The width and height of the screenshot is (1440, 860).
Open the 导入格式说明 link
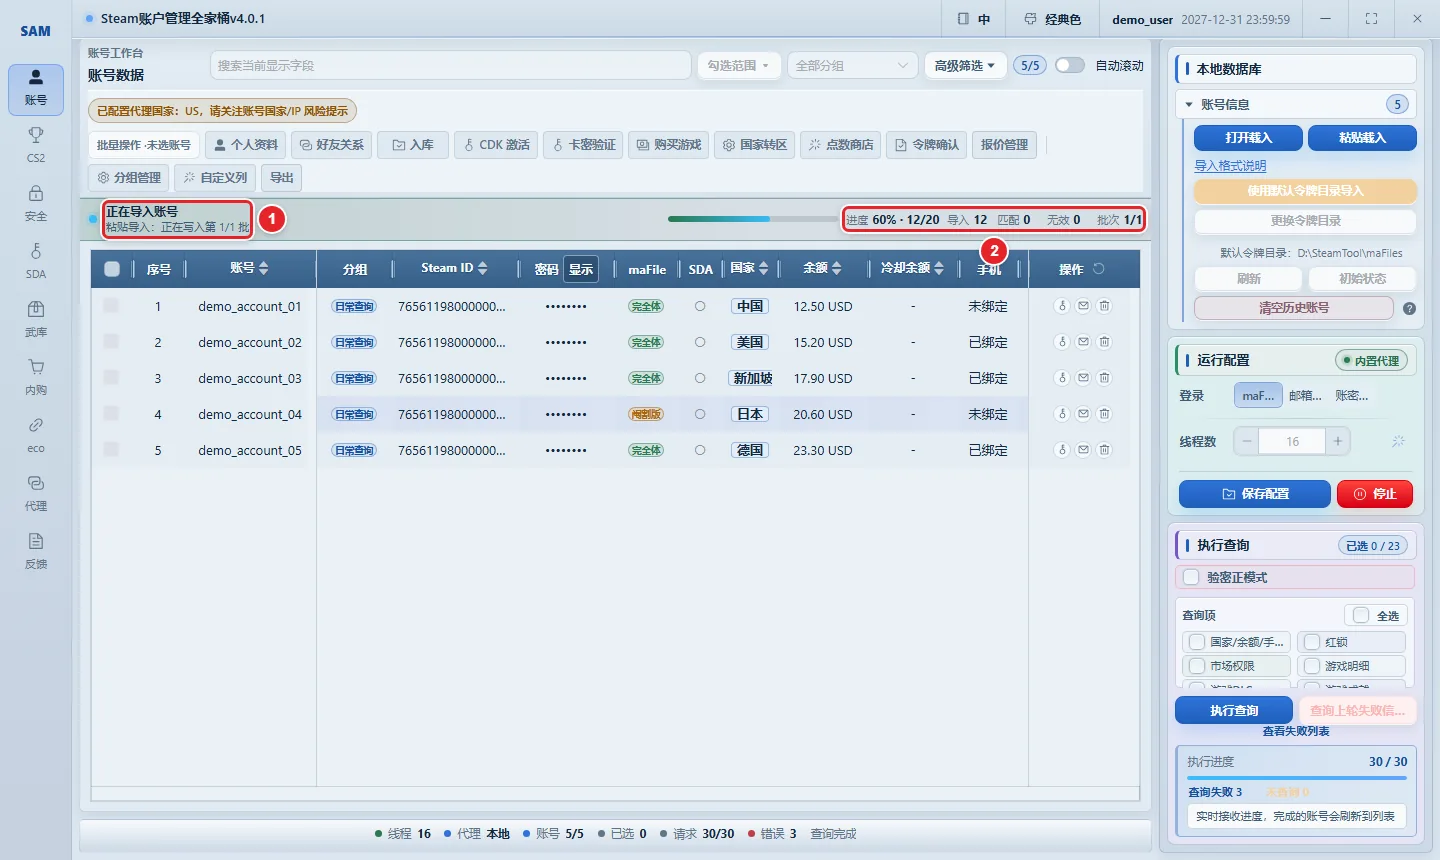point(1230,166)
